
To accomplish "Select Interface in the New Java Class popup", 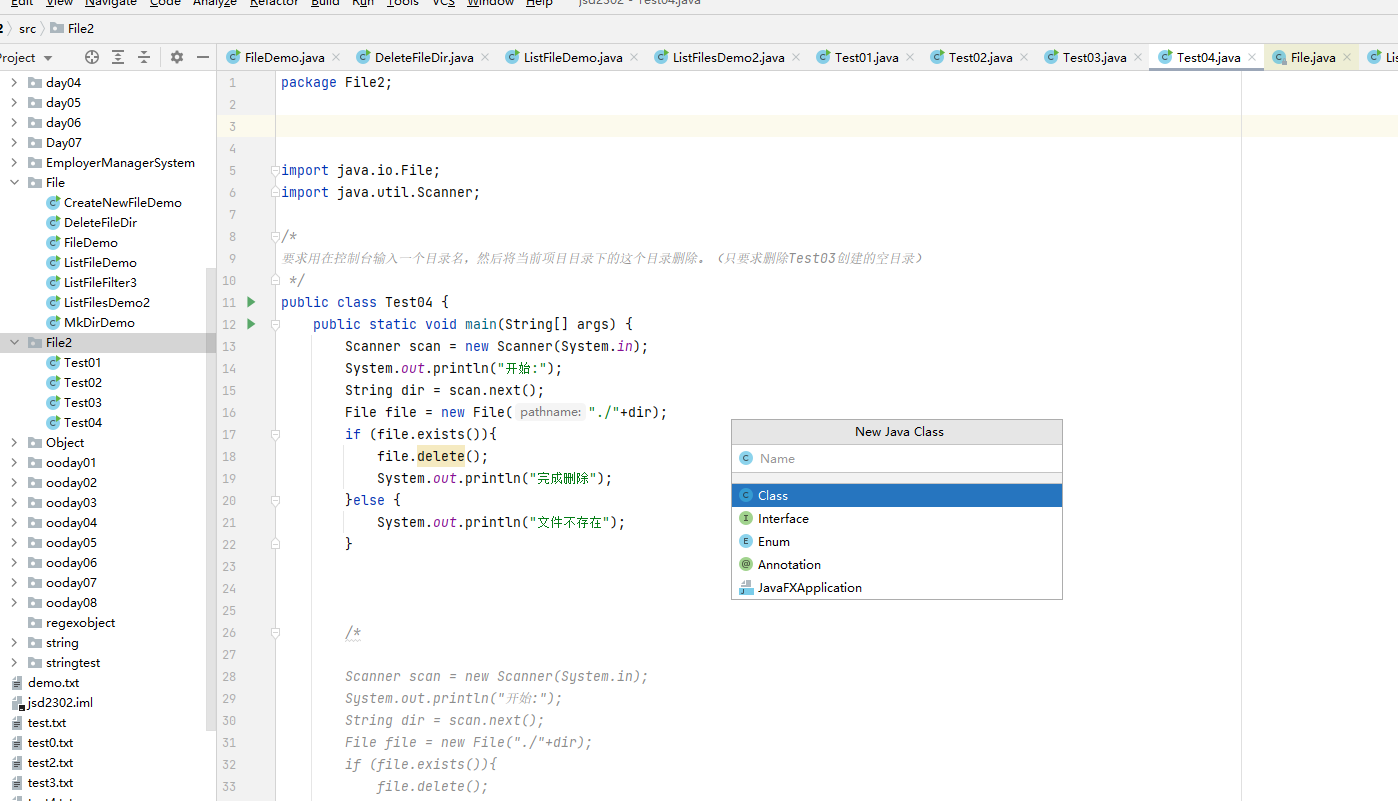I will coord(783,518).
